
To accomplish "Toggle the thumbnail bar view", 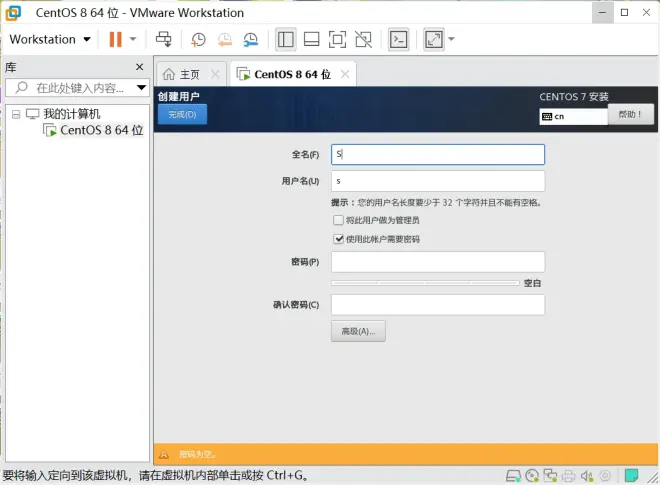I will (311, 39).
